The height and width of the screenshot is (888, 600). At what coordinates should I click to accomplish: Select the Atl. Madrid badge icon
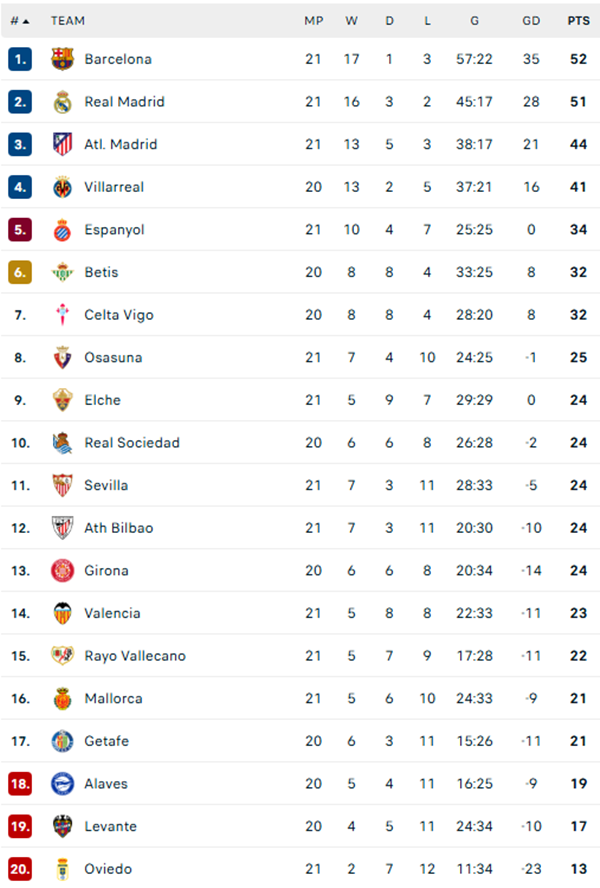click(x=62, y=144)
